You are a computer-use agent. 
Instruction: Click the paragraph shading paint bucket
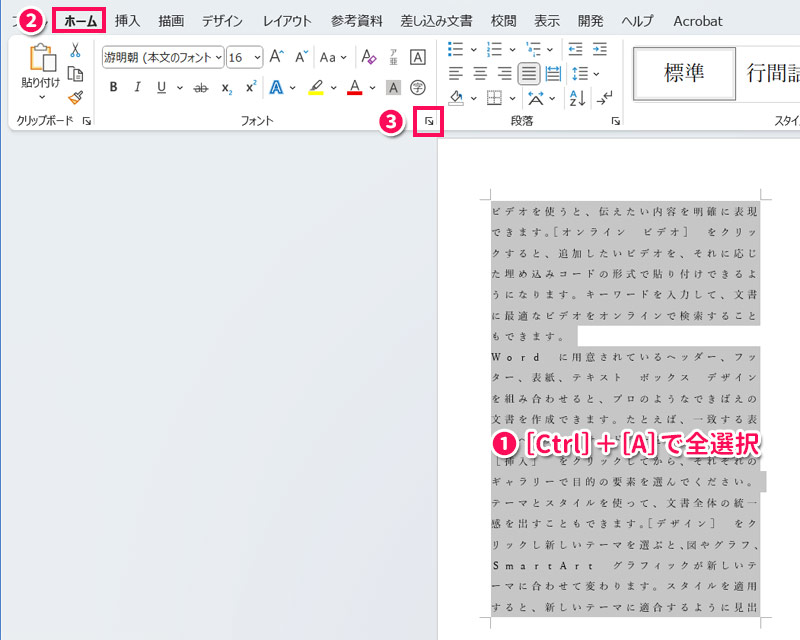click(x=456, y=97)
